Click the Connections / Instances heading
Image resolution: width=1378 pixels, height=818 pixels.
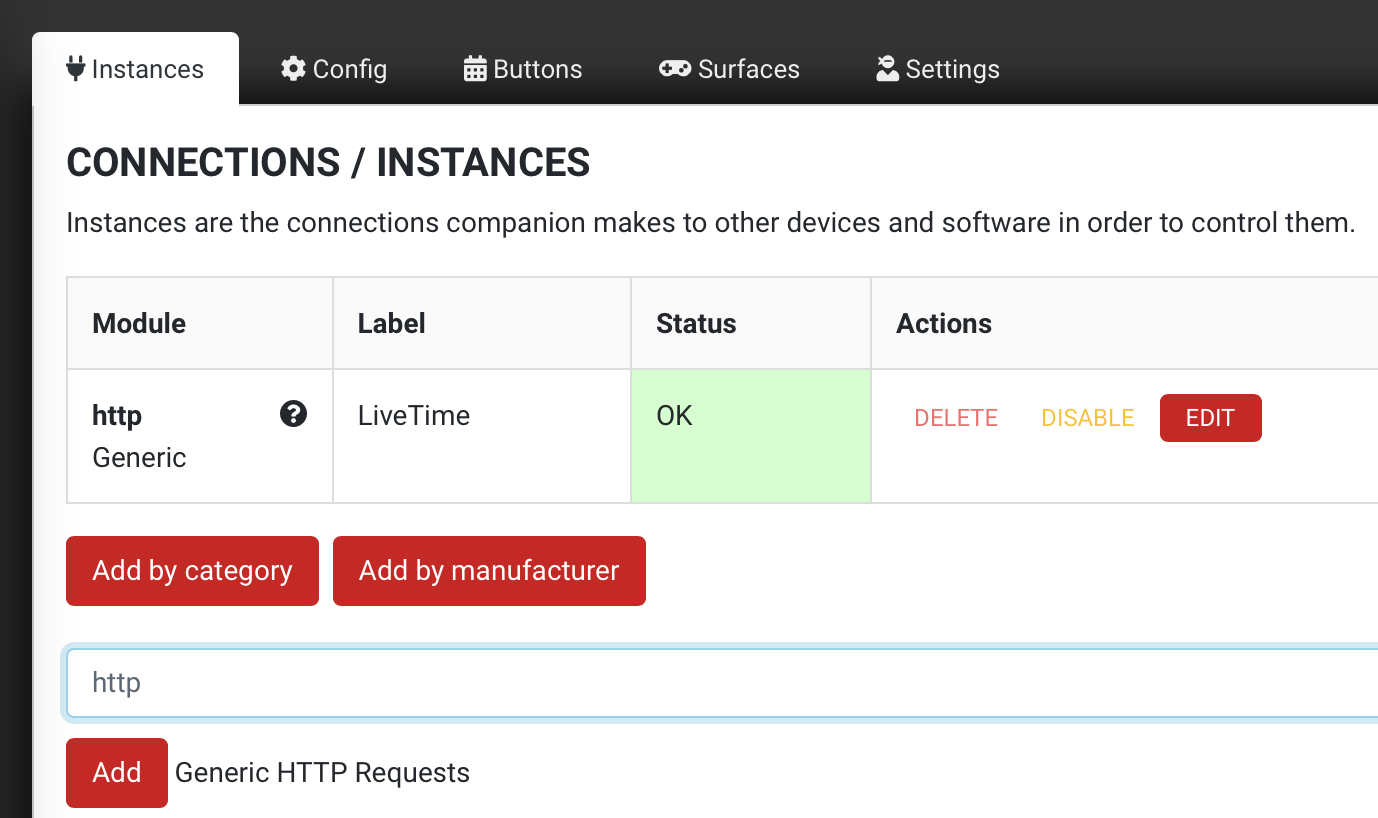tap(328, 162)
